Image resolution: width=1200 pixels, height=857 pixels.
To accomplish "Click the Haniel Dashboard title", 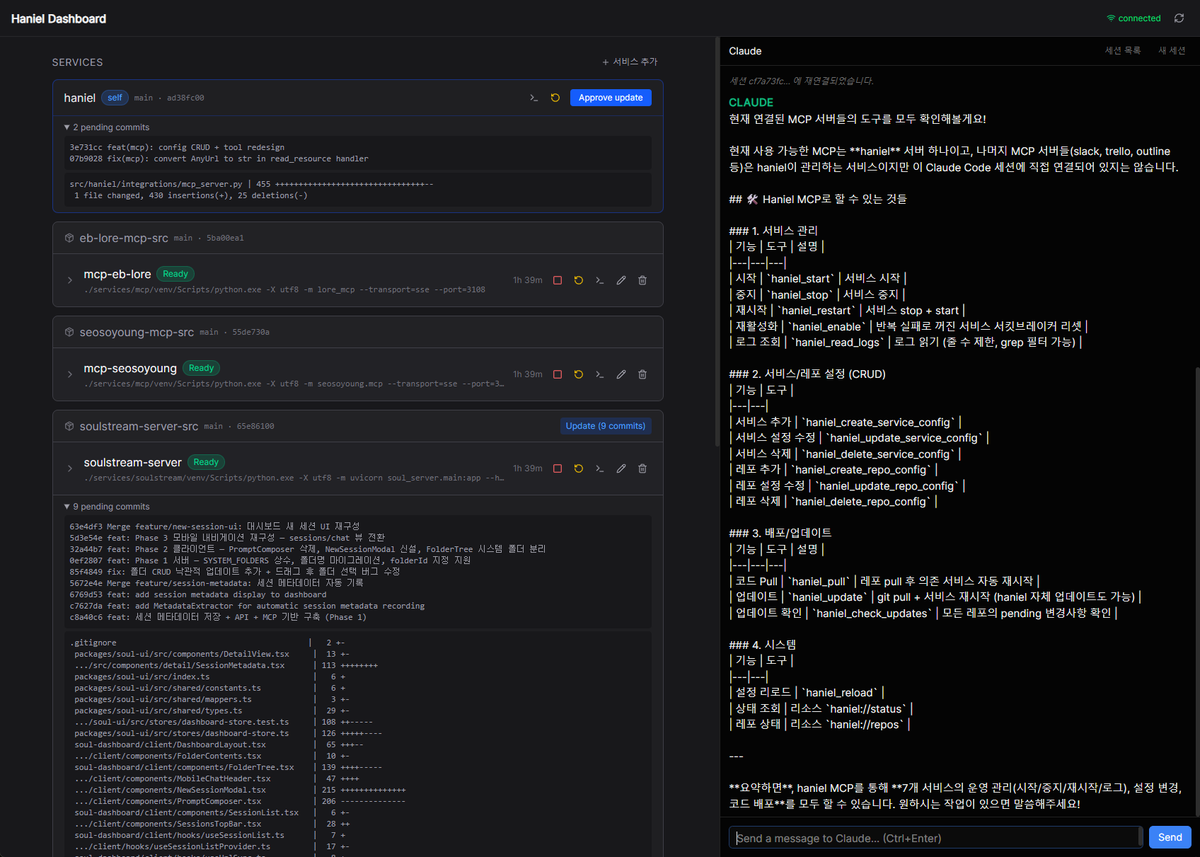I will click(58, 19).
